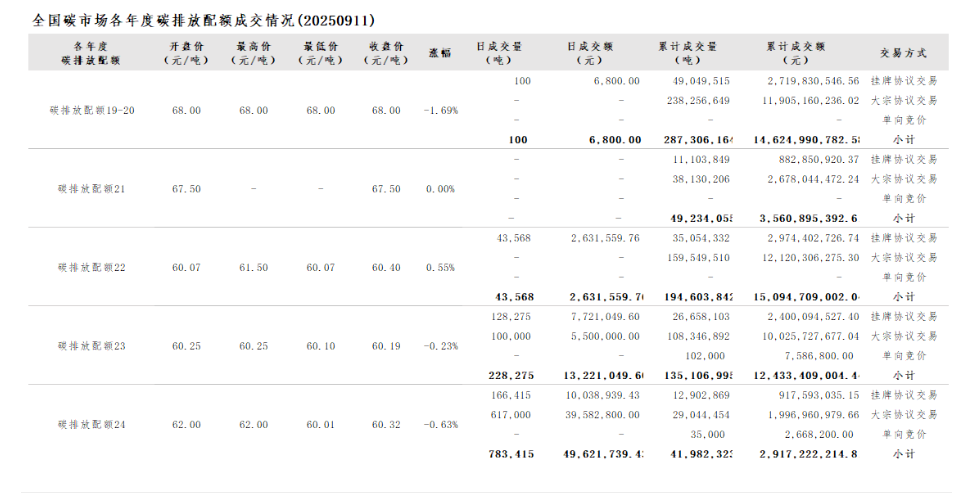The height and width of the screenshot is (499, 972).
Task: Click the 累计成交额 column header
Action: pyautogui.click(x=796, y=53)
